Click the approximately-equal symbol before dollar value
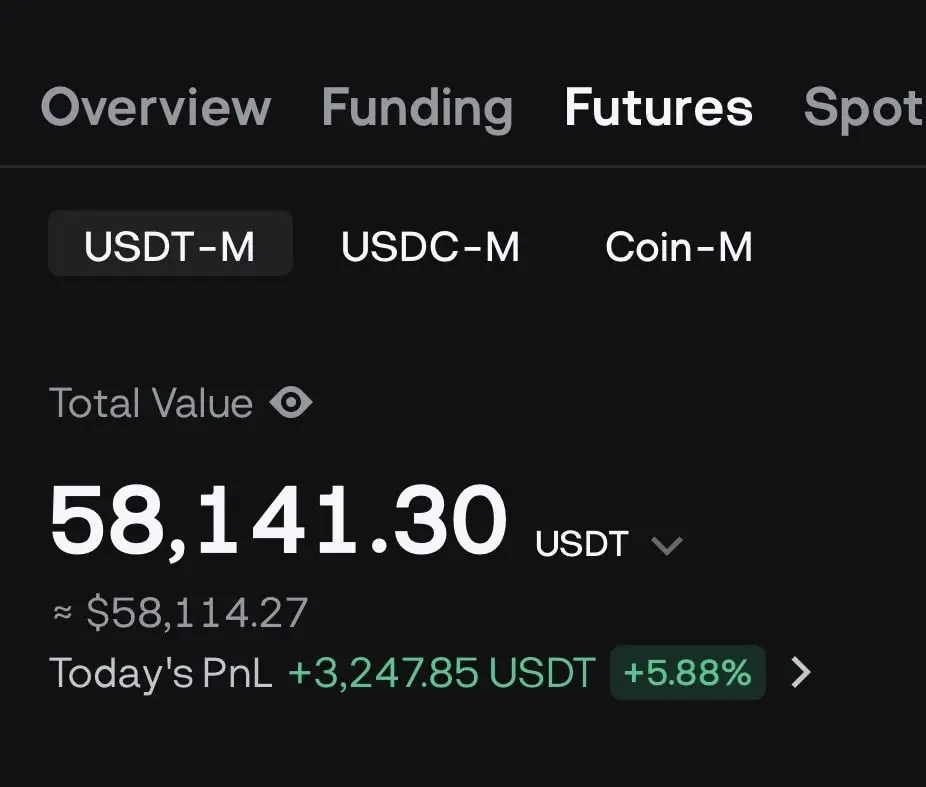Image resolution: width=926 pixels, height=787 pixels. click(62, 612)
